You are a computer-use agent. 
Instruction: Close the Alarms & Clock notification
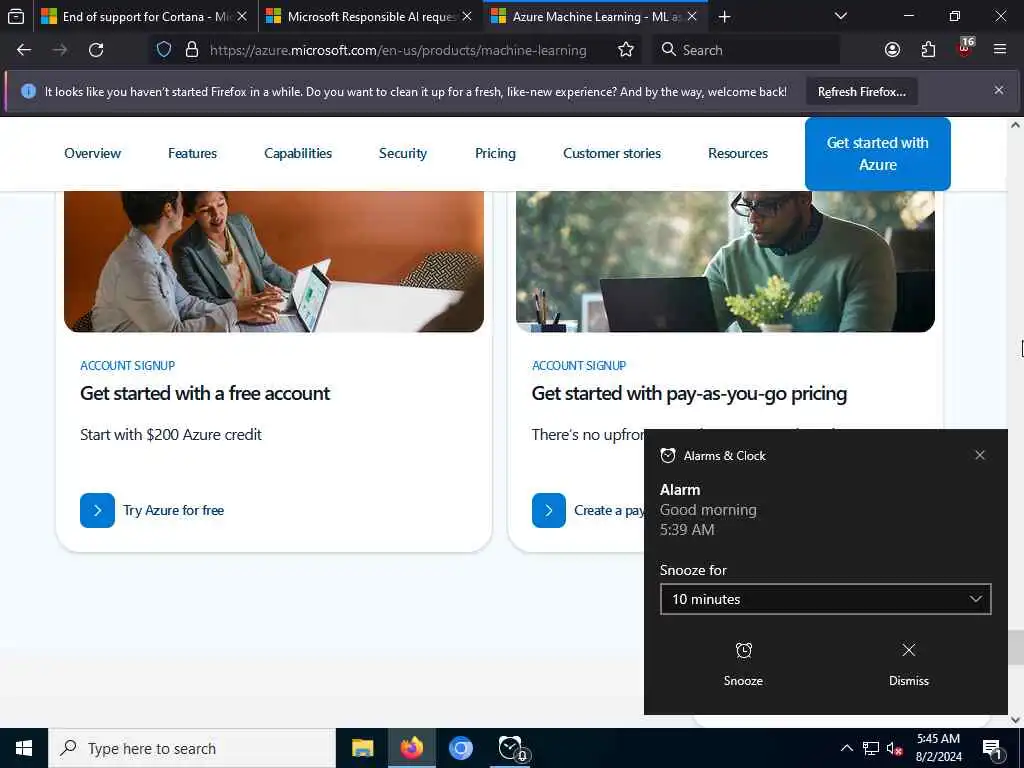coord(980,455)
